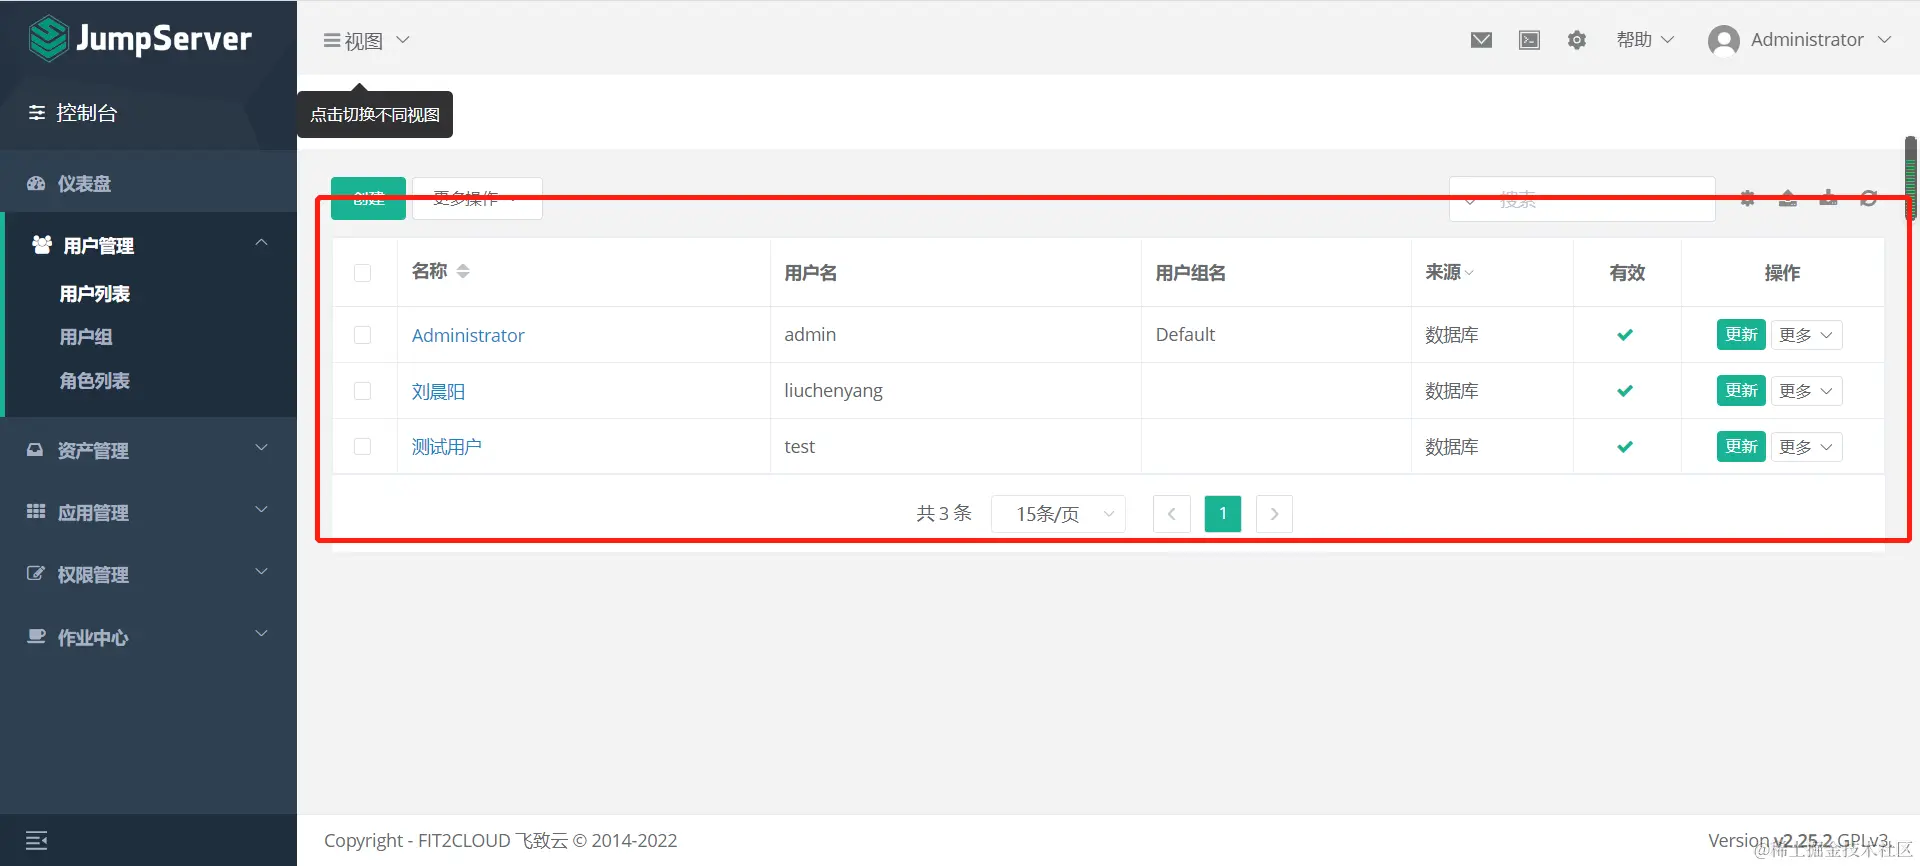
Task: Check the 测试用户 row checkbox
Action: coord(362,447)
